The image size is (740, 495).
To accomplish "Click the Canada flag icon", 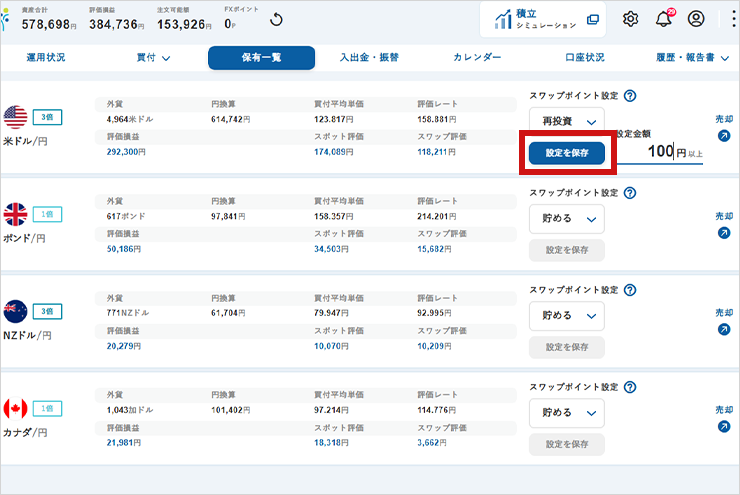I will 16,409.
